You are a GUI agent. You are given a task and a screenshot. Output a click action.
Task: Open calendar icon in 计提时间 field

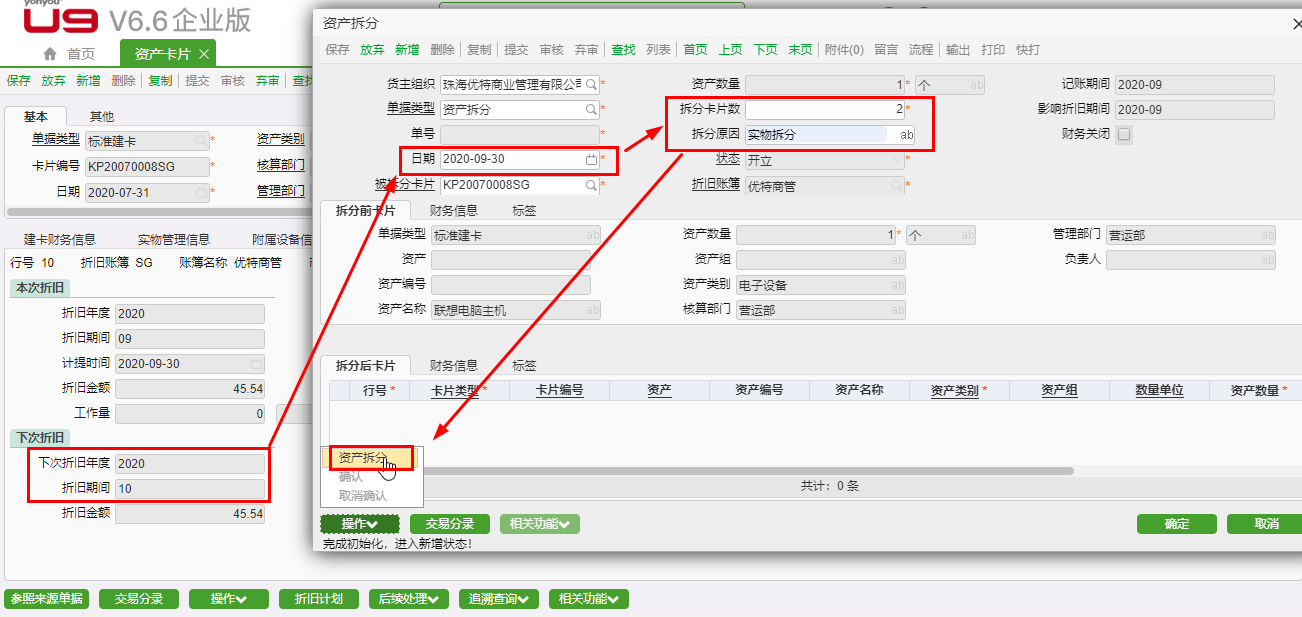click(x=256, y=364)
